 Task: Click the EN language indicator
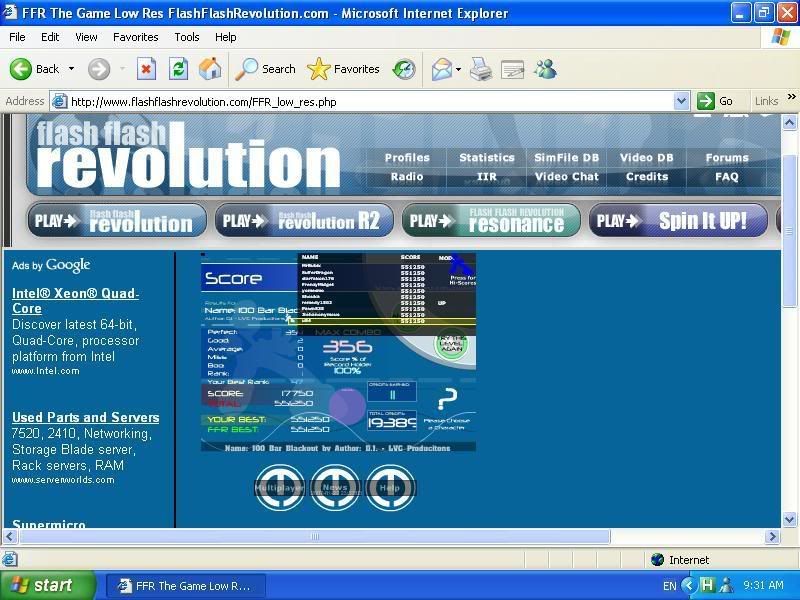point(670,586)
